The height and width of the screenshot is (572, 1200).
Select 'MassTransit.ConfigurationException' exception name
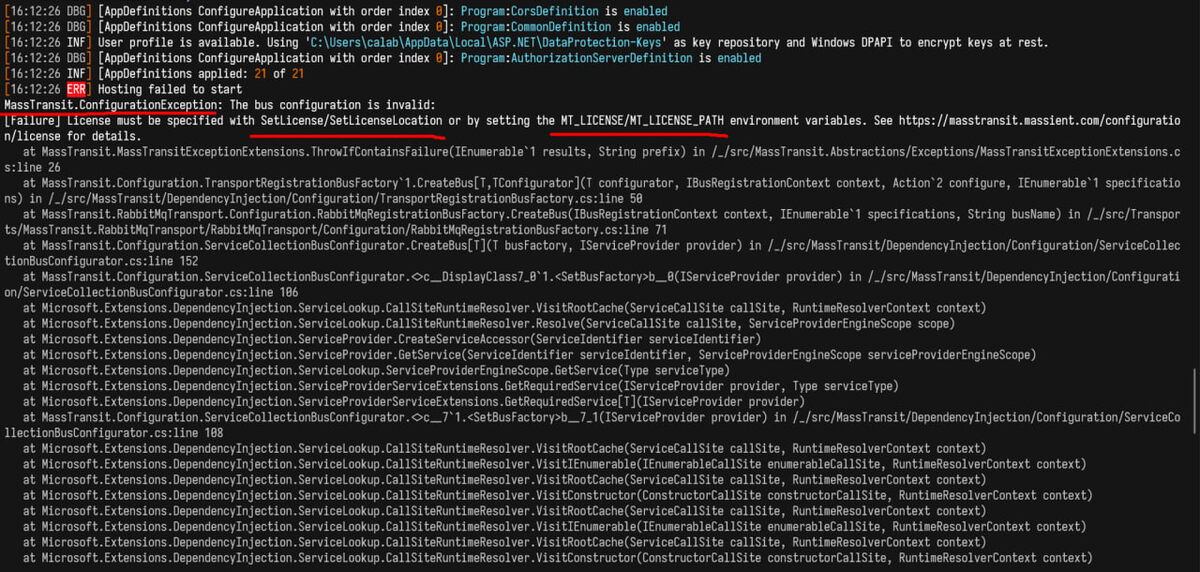click(111, 105)
